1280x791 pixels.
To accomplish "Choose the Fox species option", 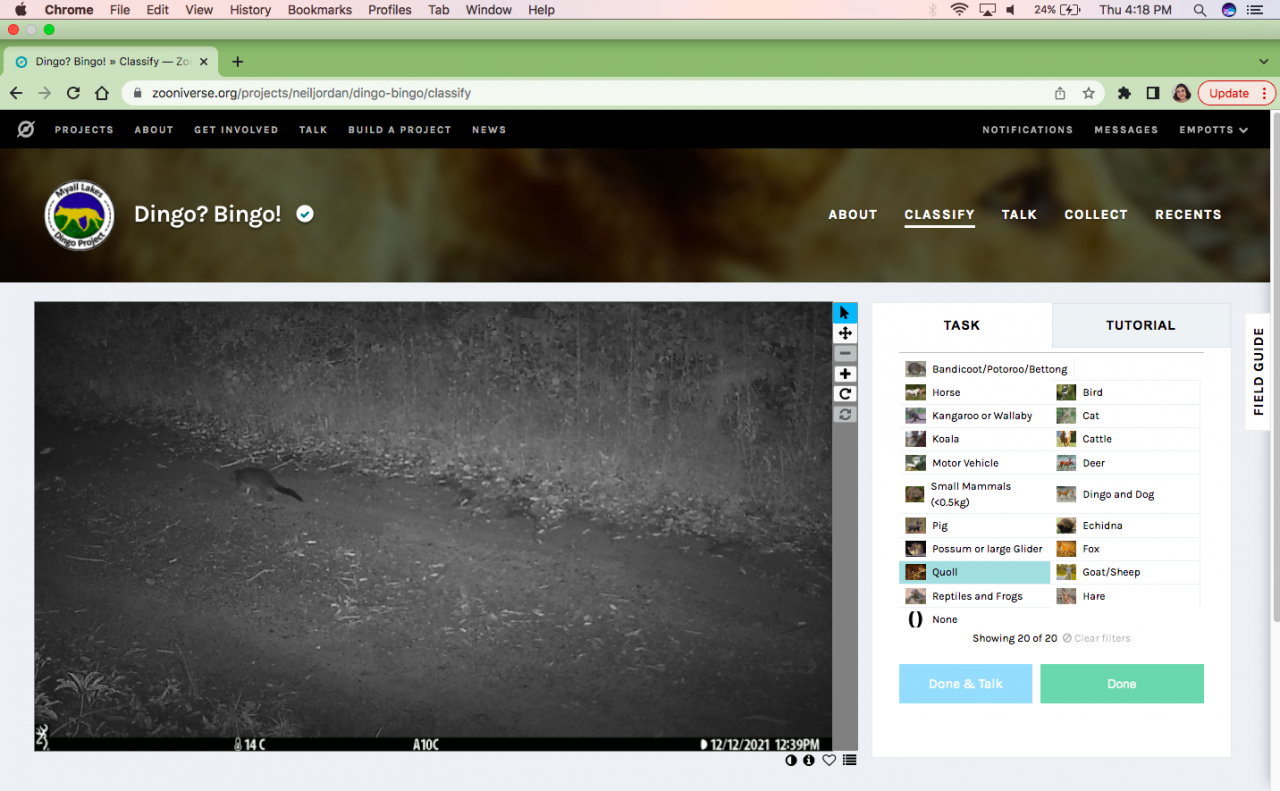I will click(1125, 549).
